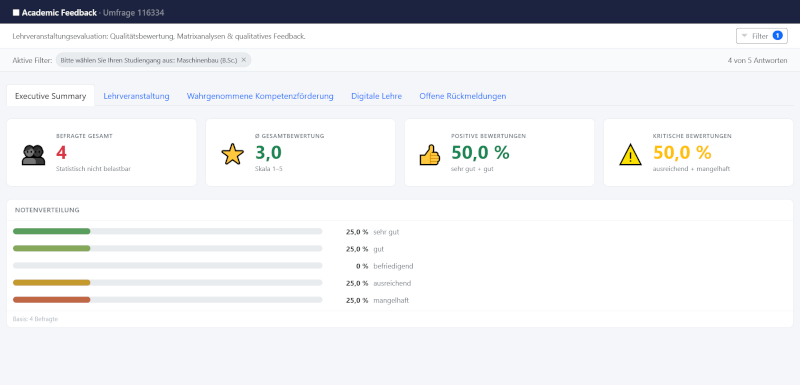Click the 'befriedigend' grade label
Screen dimensions: 800x385
393,266
